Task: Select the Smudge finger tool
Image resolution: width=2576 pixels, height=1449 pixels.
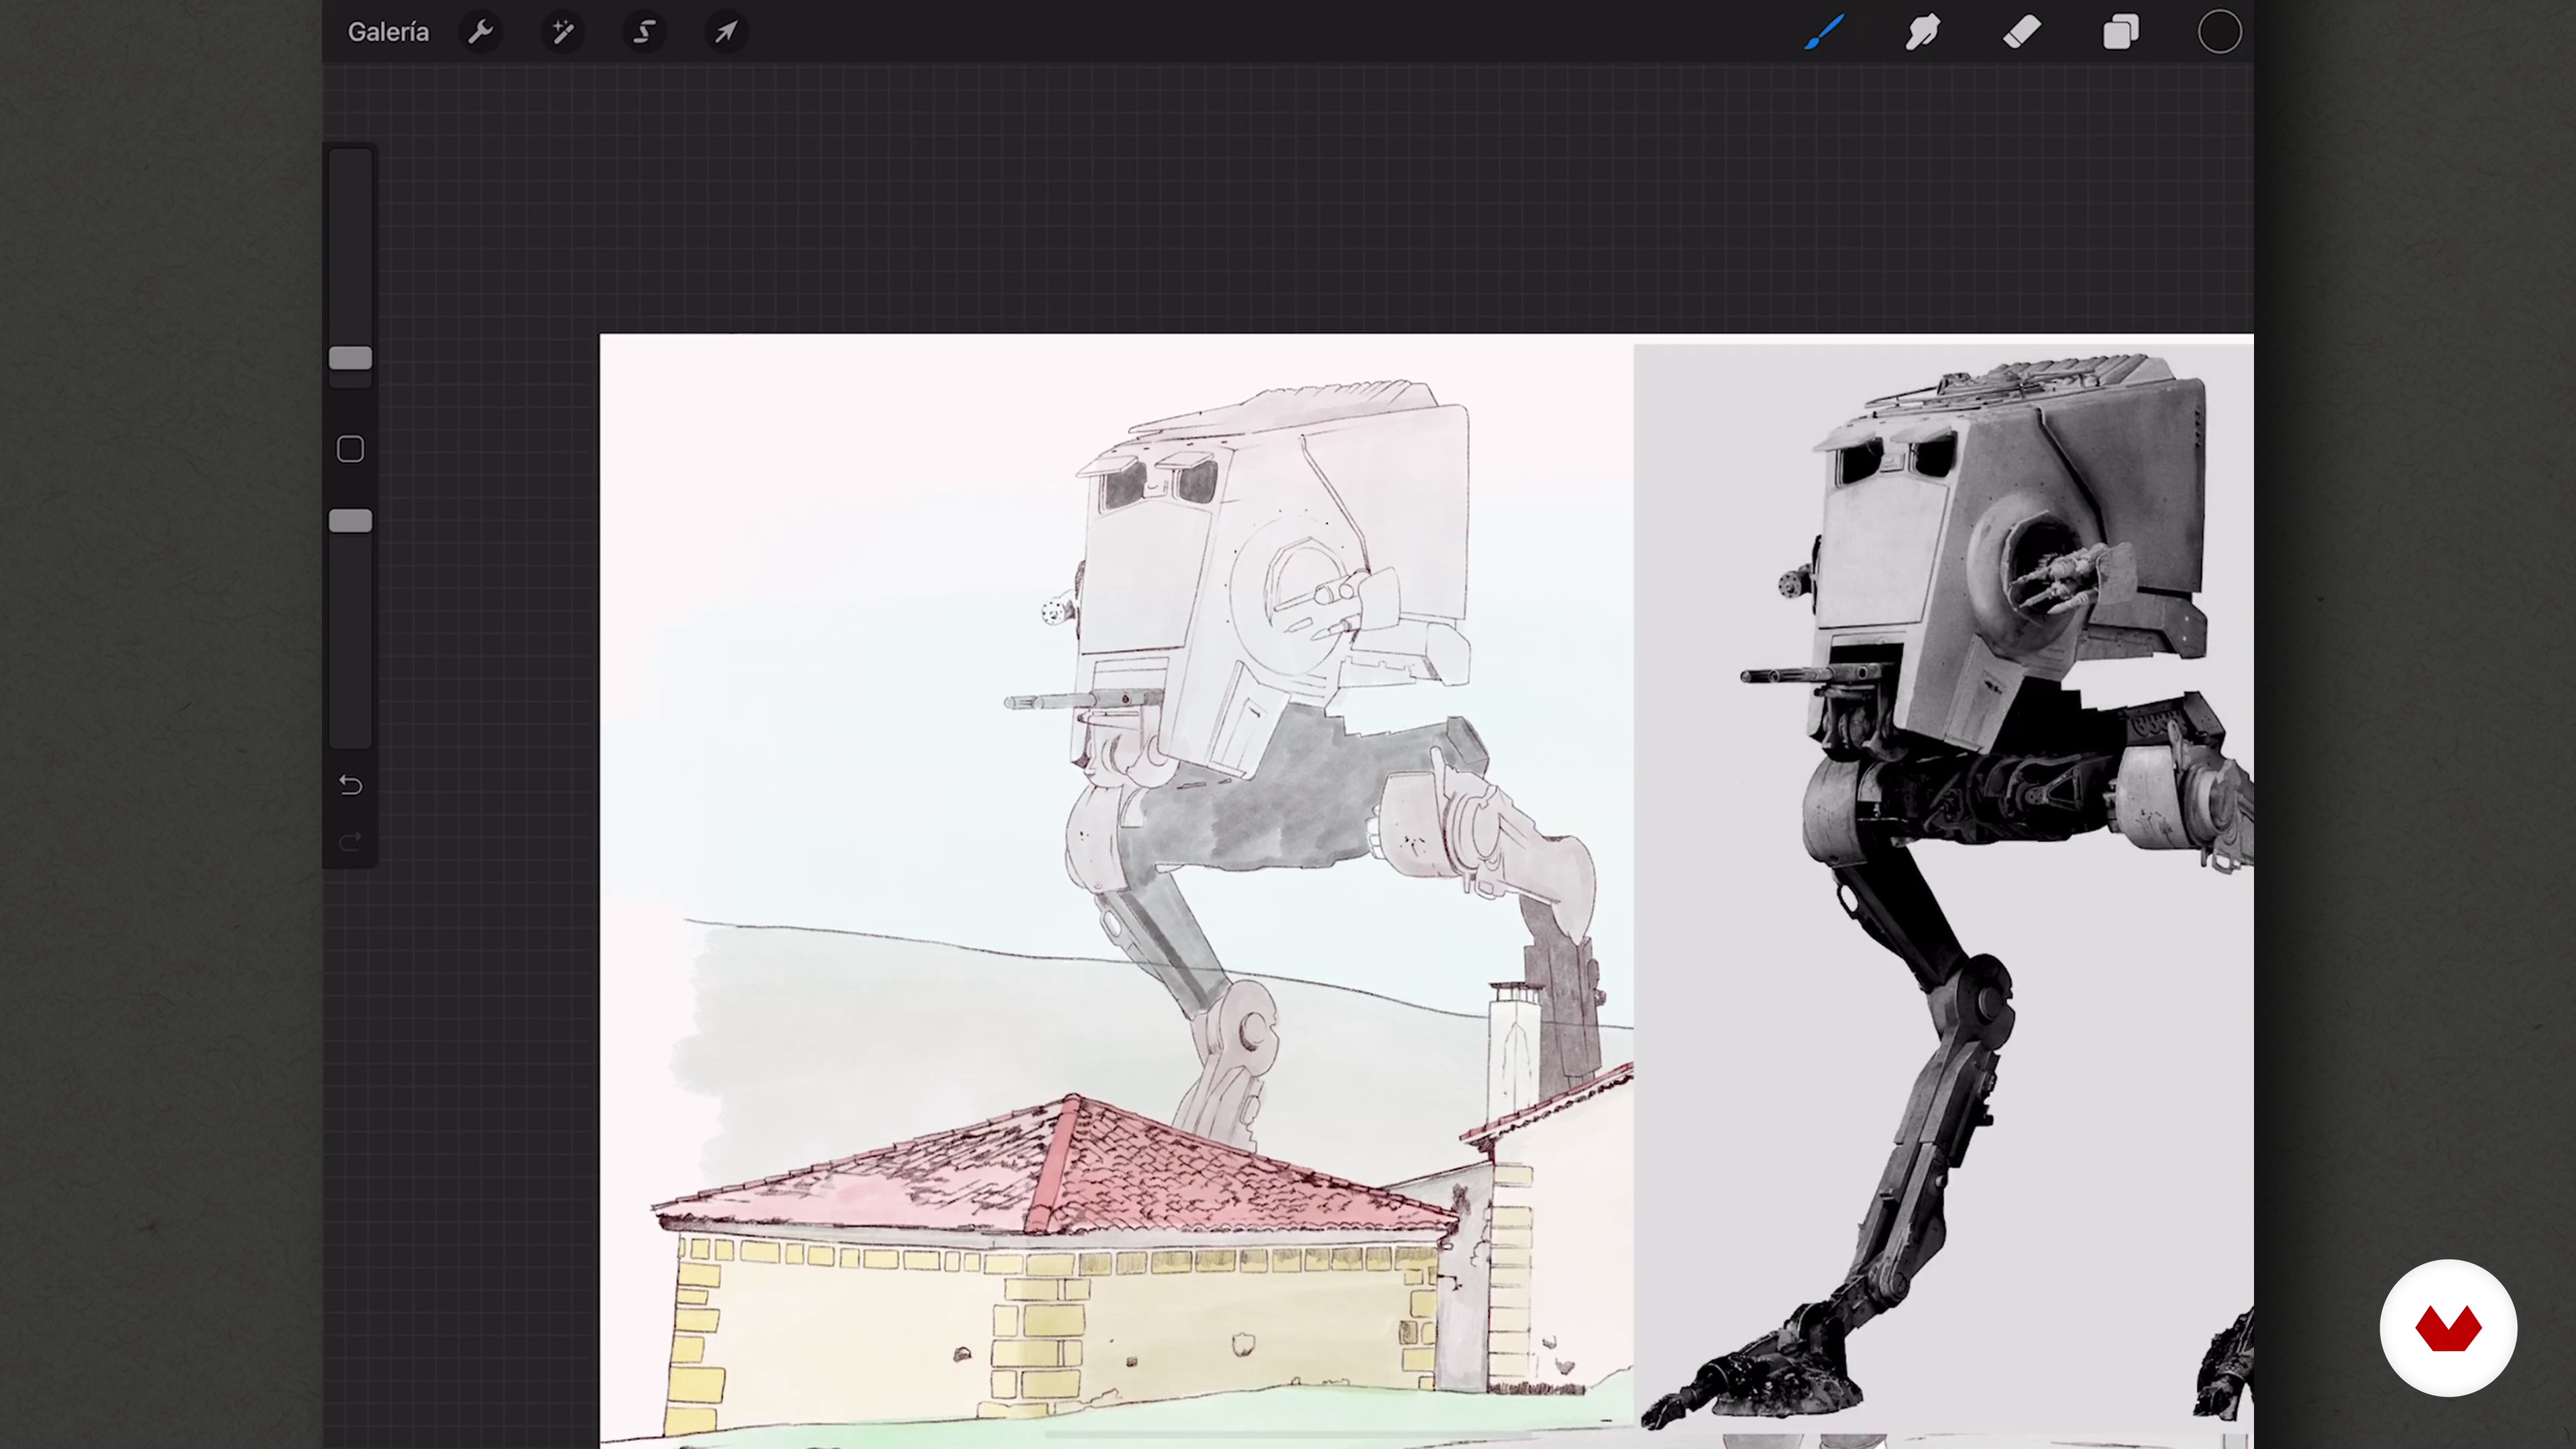Action: pyautogui.click(x=1922, y=32)
